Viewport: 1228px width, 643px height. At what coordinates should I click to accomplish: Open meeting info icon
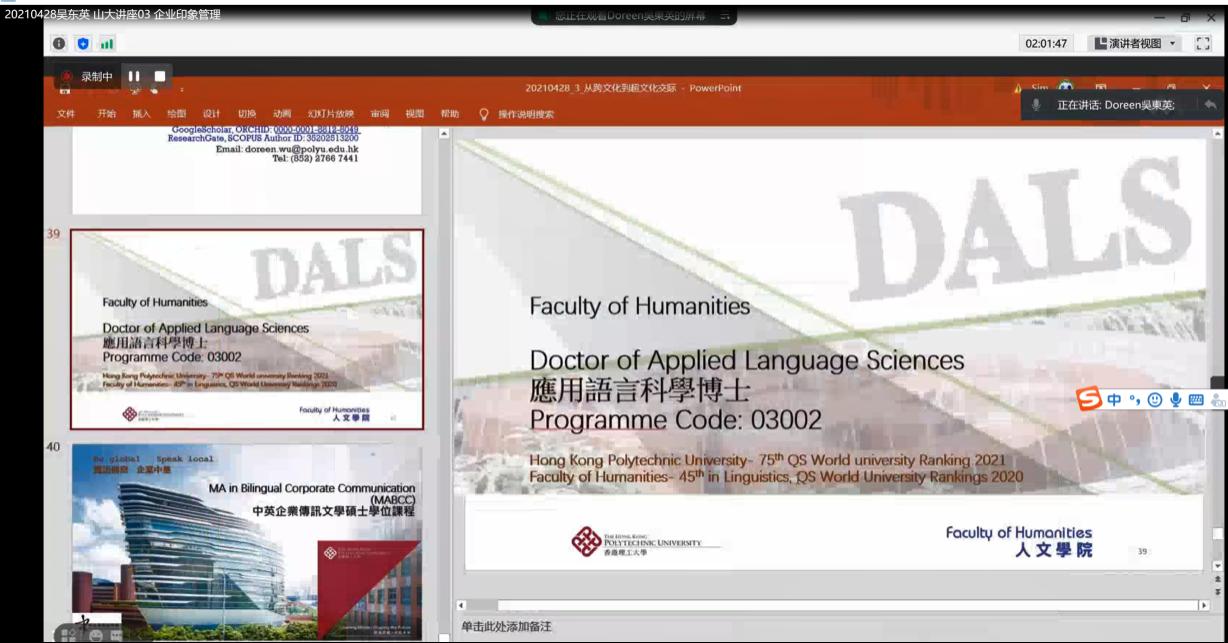59,44
